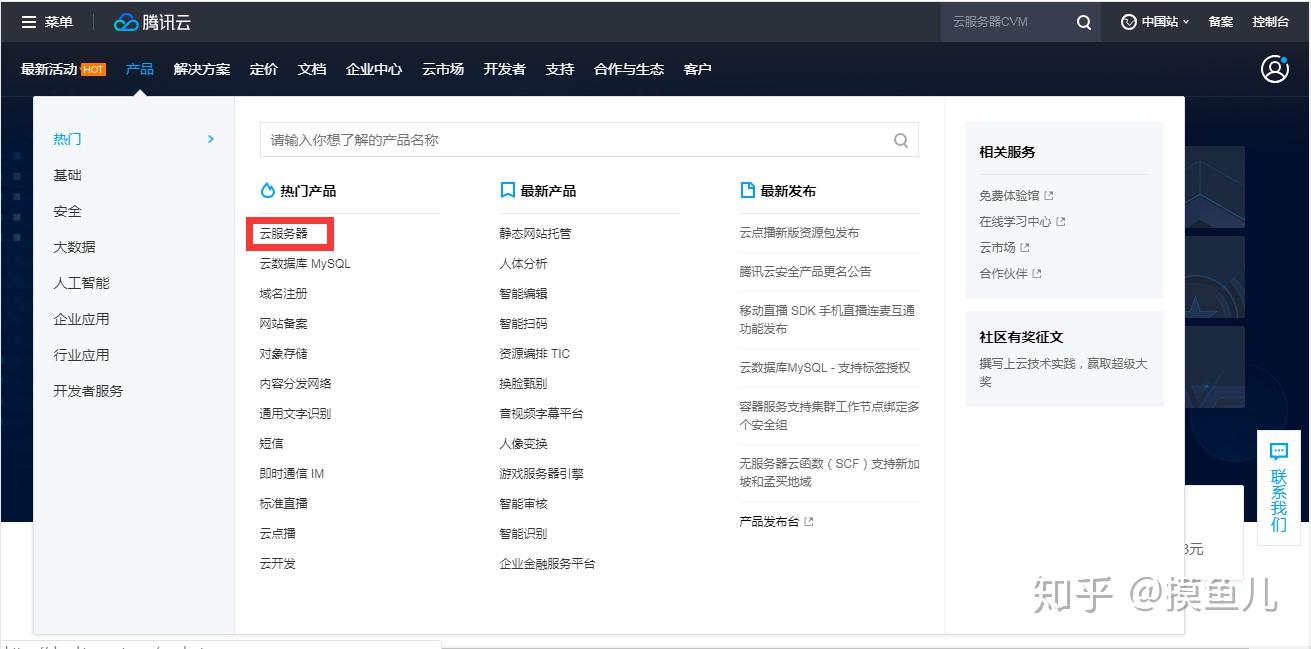
Task: Open 云市场 in the top navigation
Action: pyautogui.click(x=443, y=69)
